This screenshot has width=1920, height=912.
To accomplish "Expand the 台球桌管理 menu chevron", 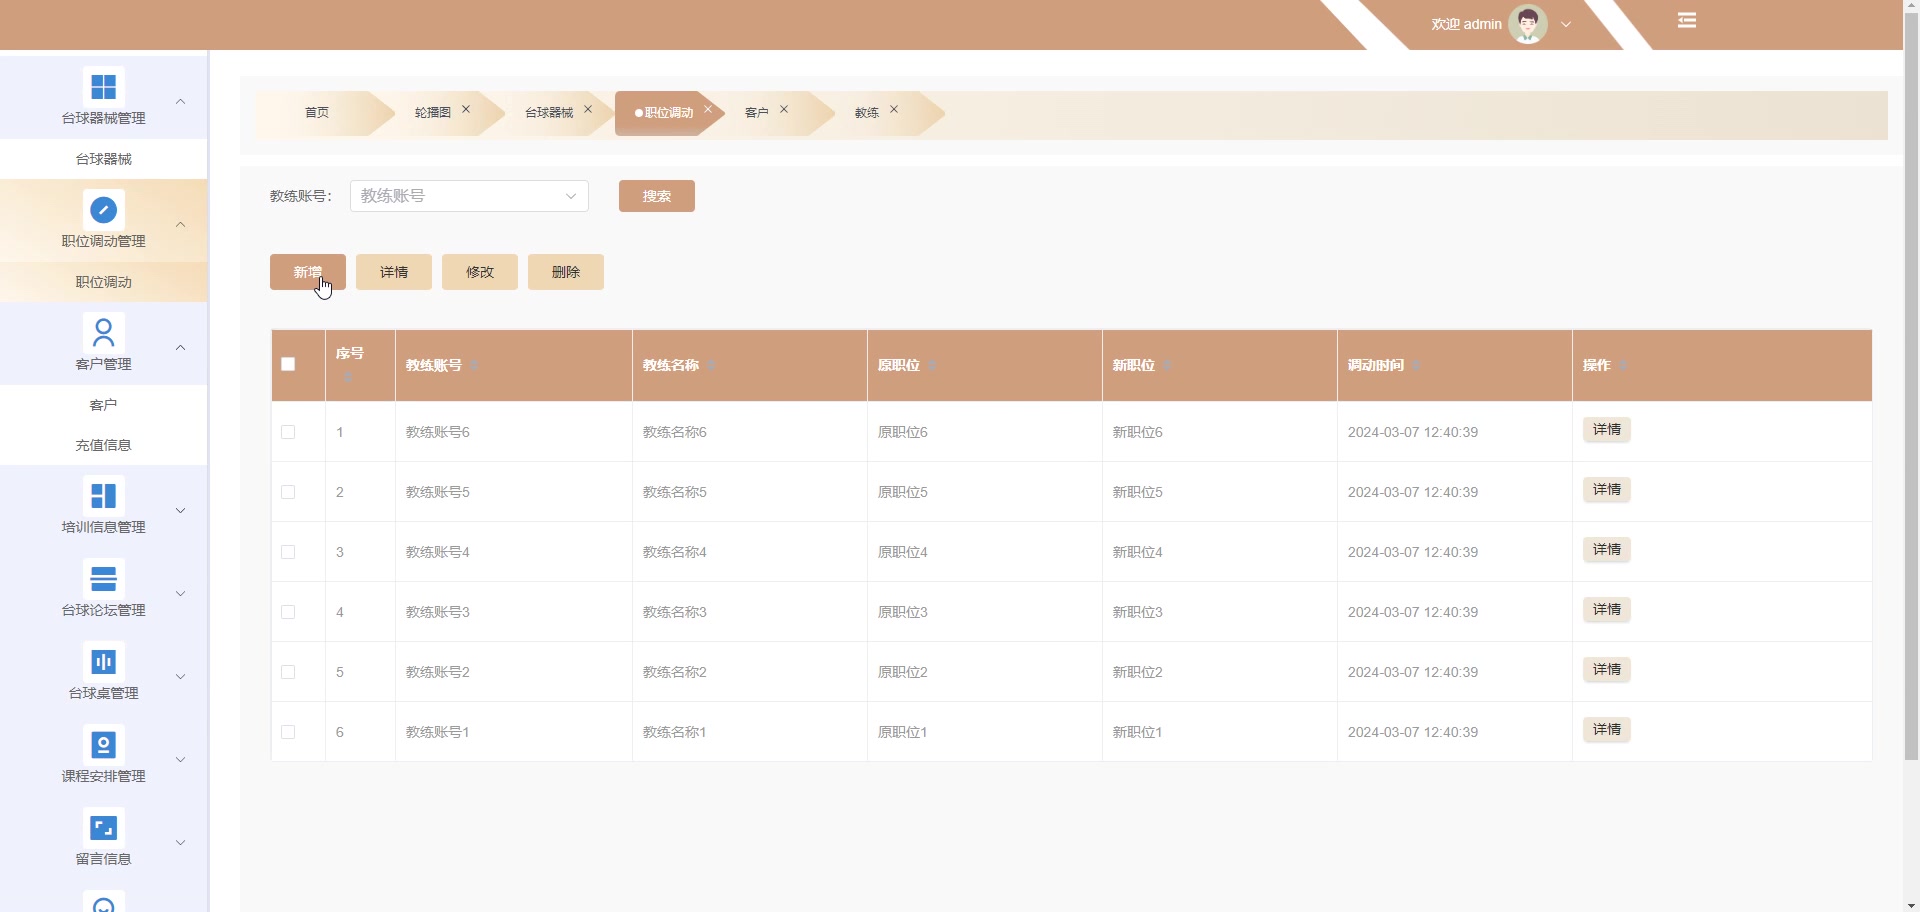I will coord(181,676).
